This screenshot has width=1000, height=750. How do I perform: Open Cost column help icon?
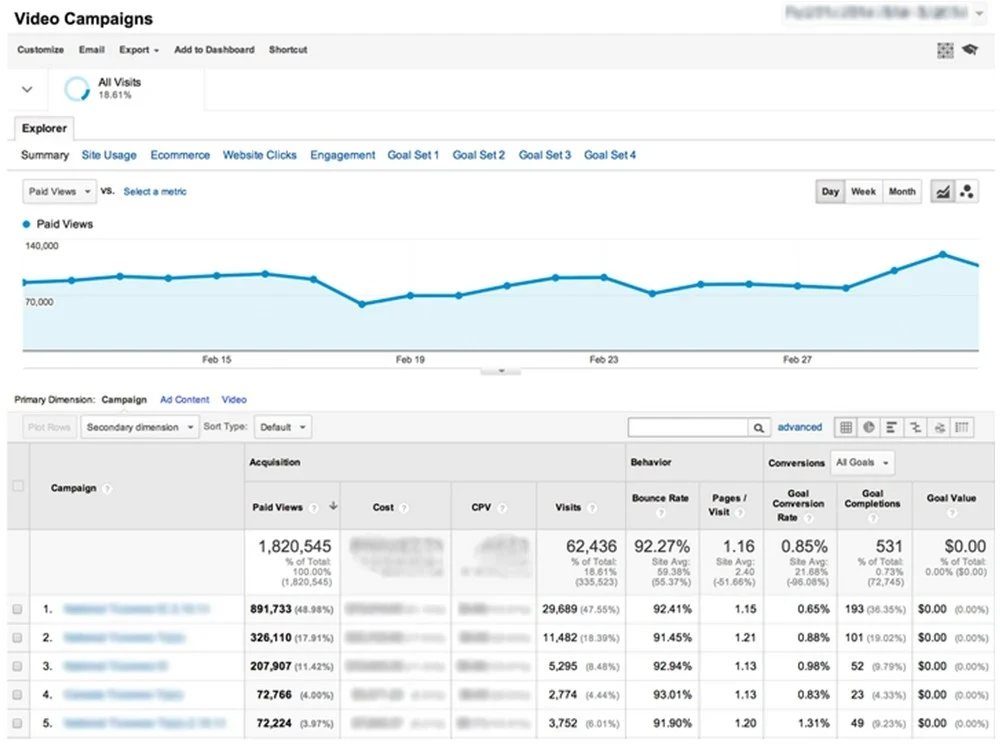click(x=404, y=508)
